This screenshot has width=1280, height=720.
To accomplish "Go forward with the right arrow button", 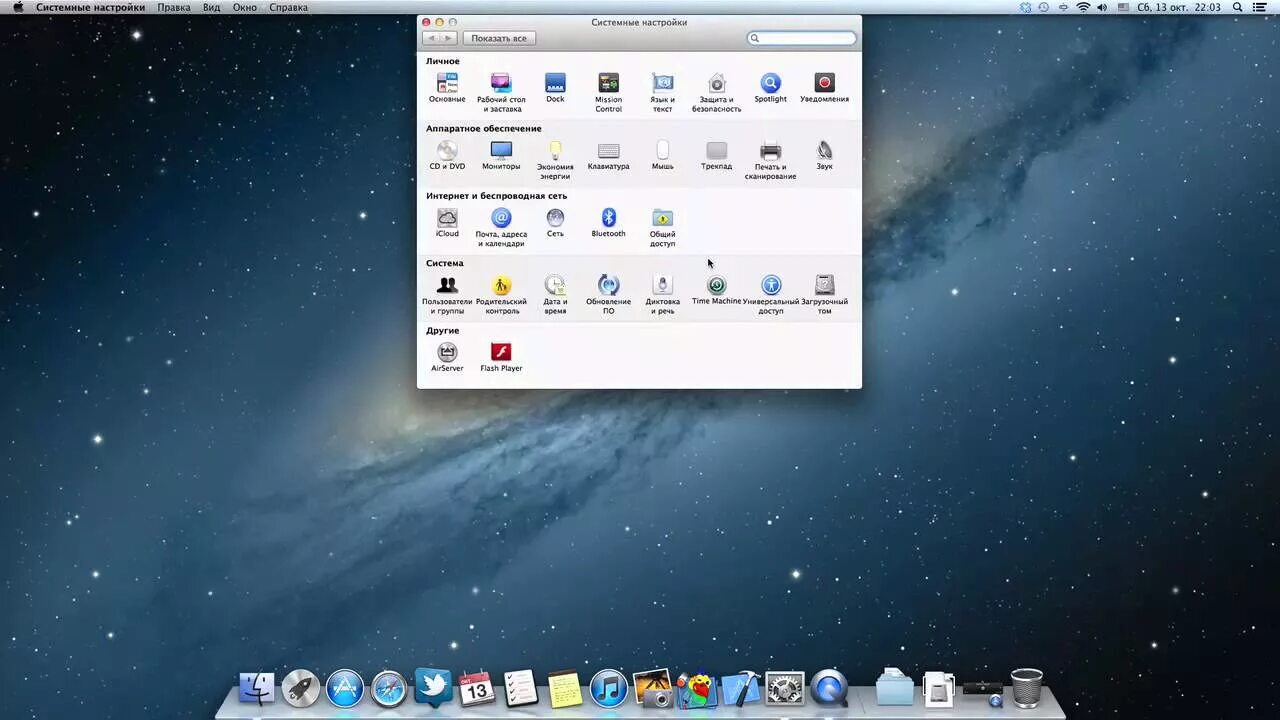I will click(449, 38).
